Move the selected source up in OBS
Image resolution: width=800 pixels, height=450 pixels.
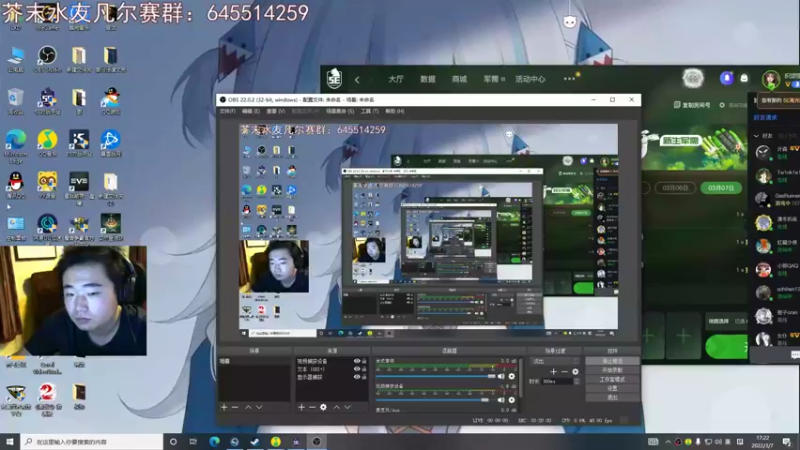(337, 407)
